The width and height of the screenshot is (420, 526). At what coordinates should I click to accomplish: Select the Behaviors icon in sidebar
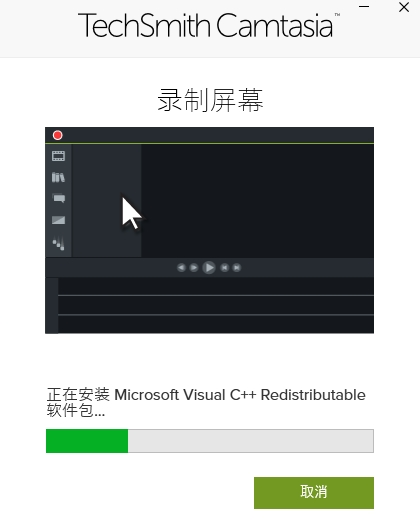click(x=58, y=243)
